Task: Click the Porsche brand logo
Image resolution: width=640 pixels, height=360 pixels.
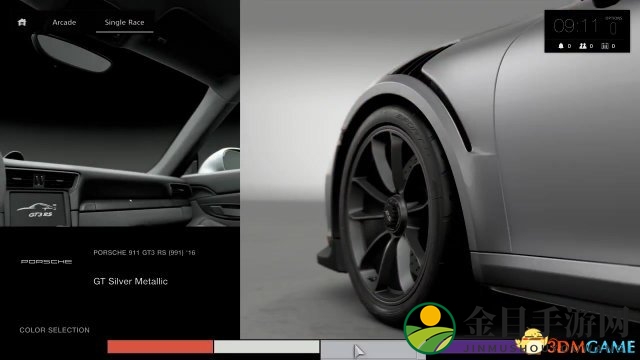Action: point(46,262)
